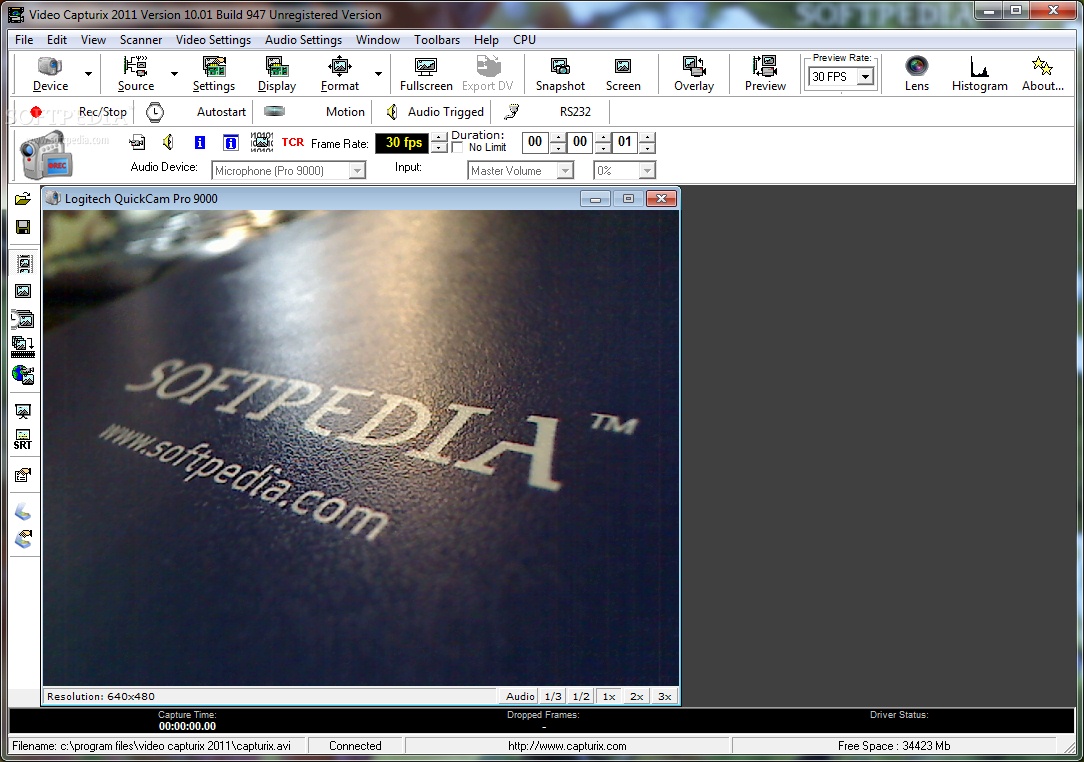This screenshot has width=1084, height=762.
Task: Select the Source toolbar icon
Action: click(x=136, y=74)
